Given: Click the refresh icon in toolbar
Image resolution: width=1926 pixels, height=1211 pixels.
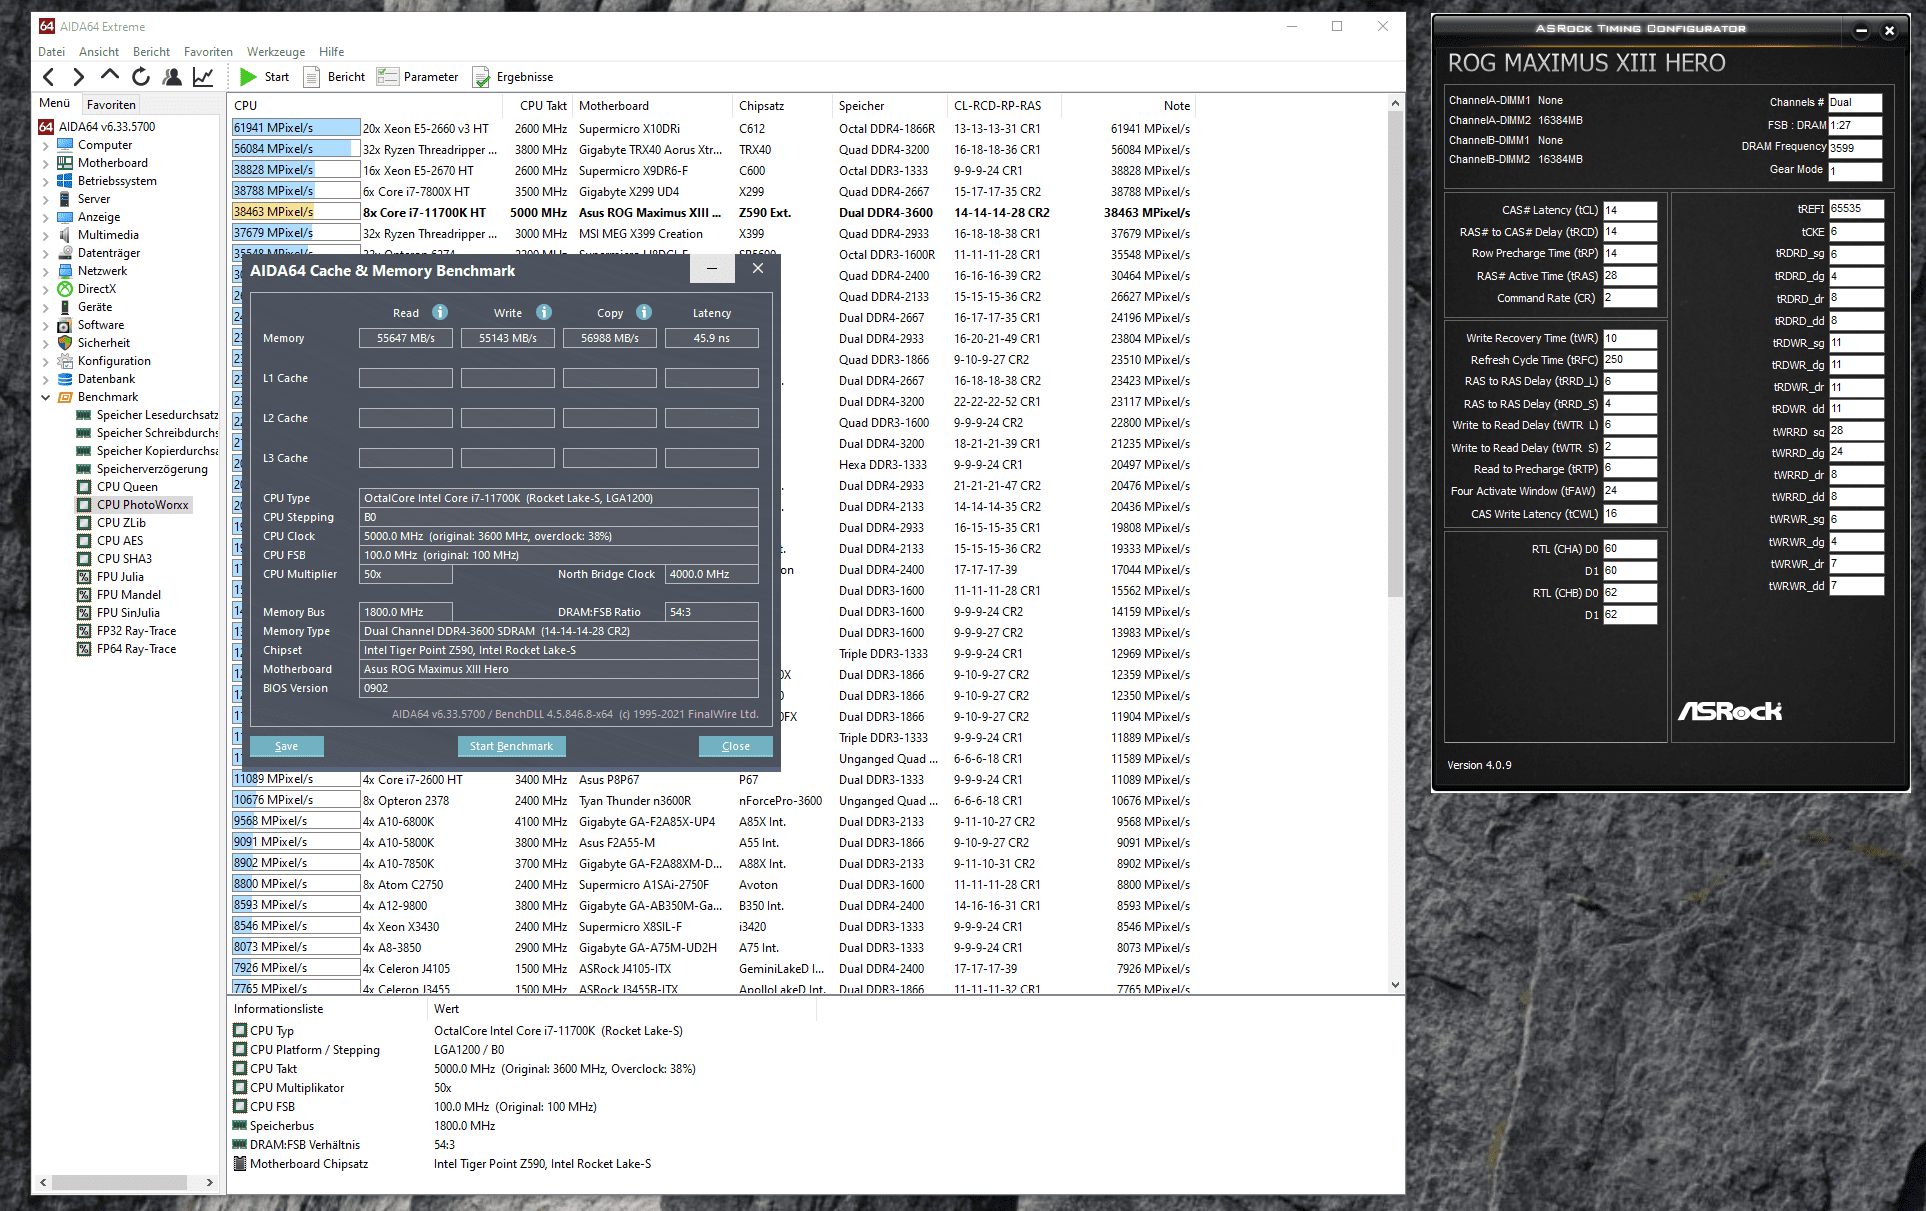Looking at the screenshot, I should 141,77.
